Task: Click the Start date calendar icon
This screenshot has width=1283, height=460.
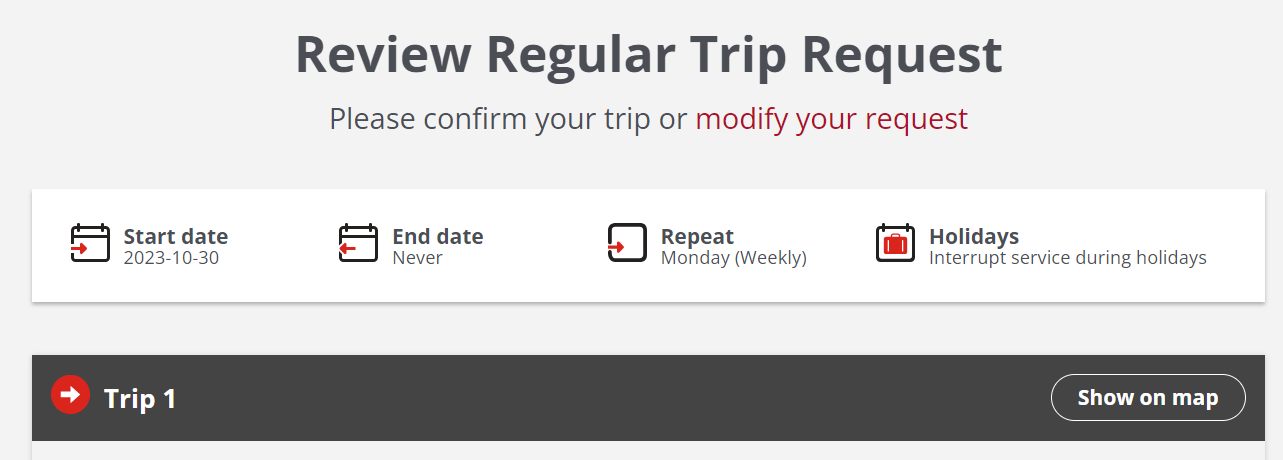Action: pos(90,243)
